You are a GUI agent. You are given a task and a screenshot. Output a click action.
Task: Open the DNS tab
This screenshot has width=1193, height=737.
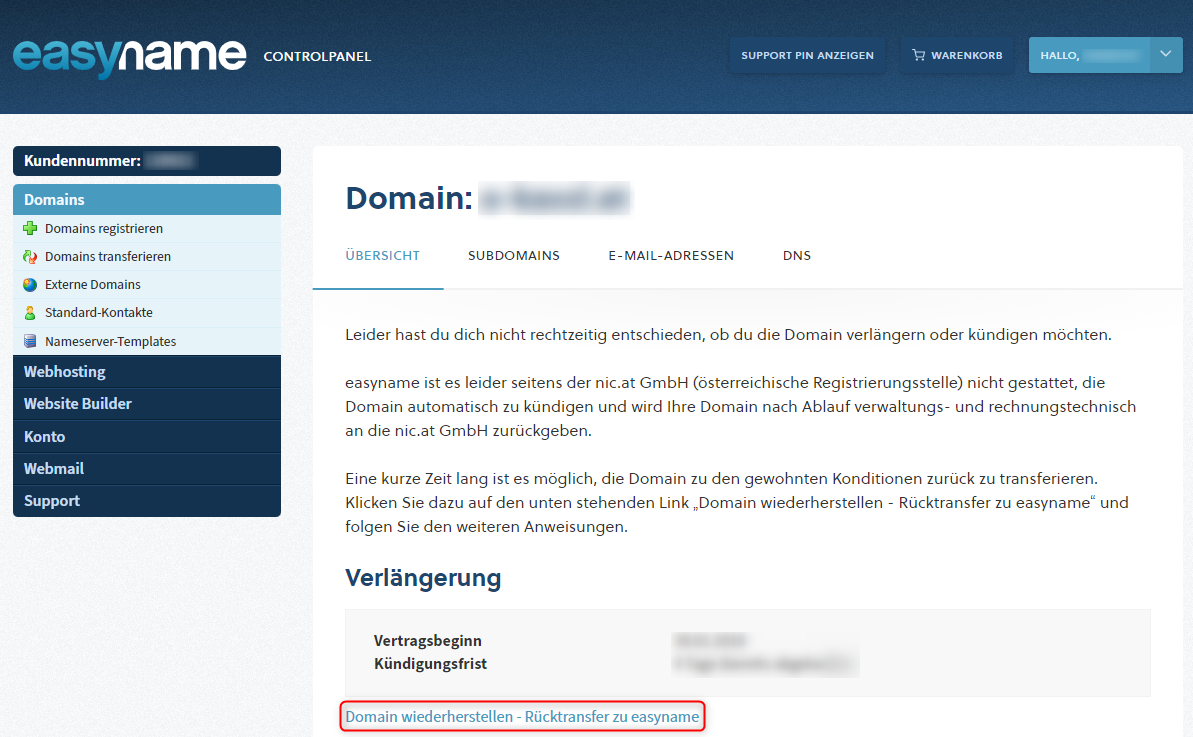pos(797,256)
